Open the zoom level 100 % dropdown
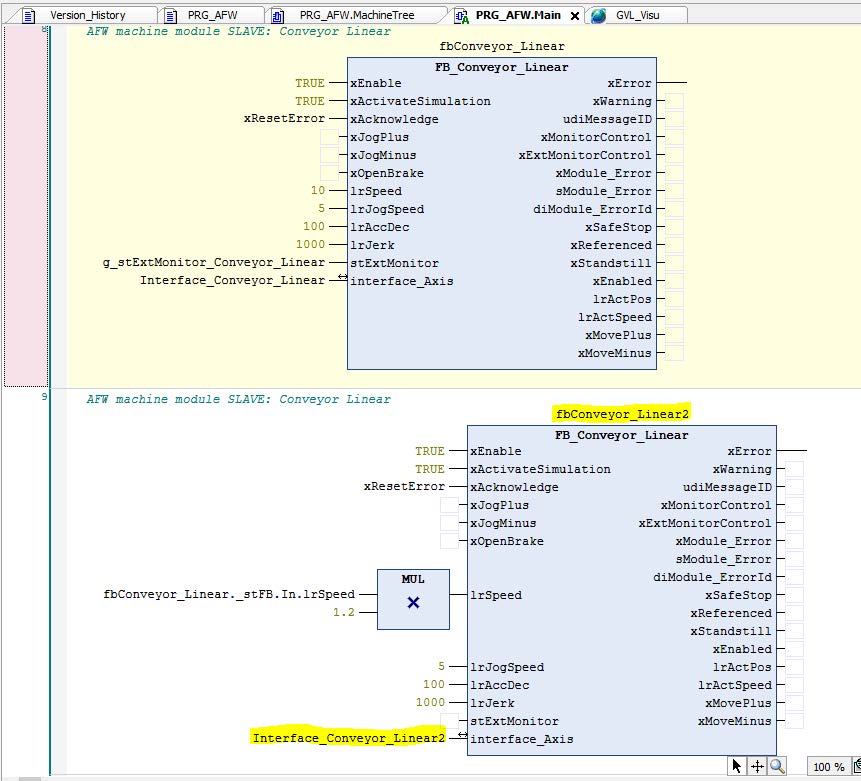Image resolution: width=861 pixels, height=781 pixels. click(x=828, y=767)
